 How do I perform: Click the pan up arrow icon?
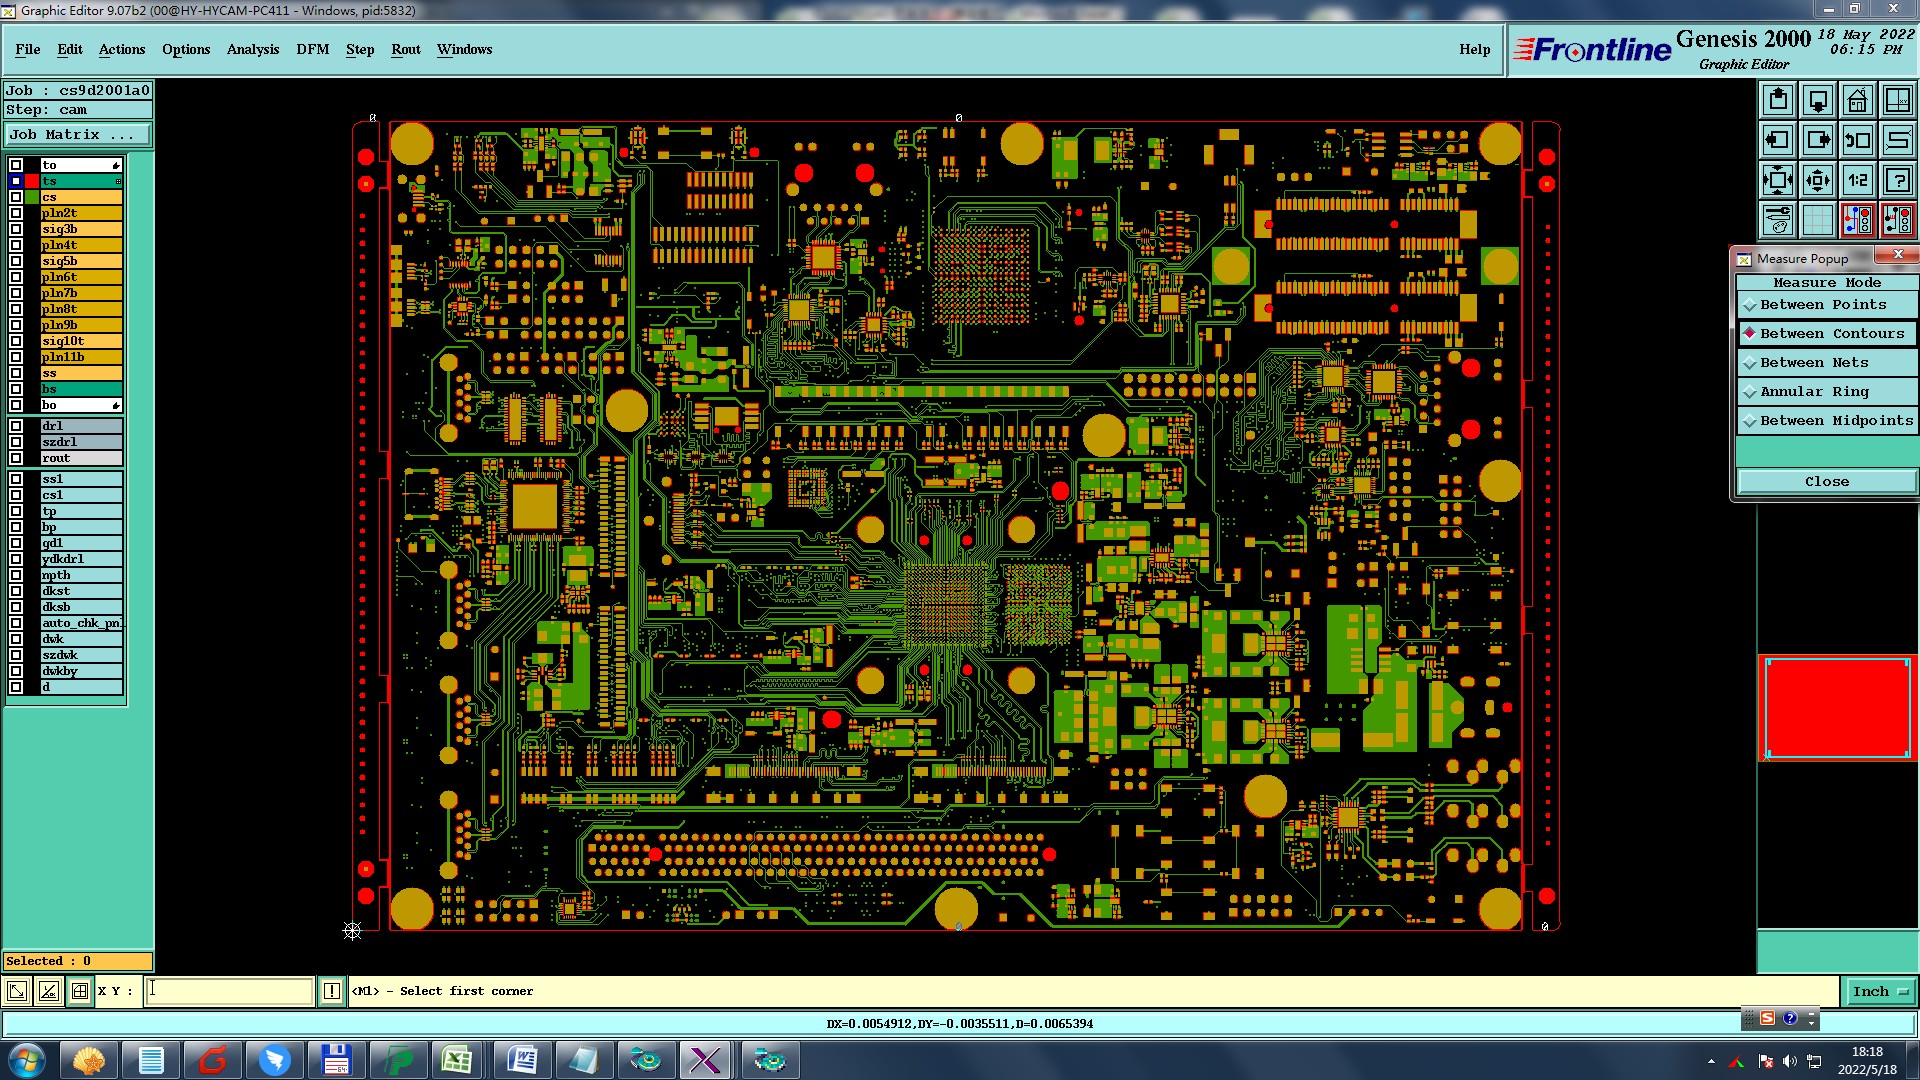pyautogui.click(x=1778, y=100)
